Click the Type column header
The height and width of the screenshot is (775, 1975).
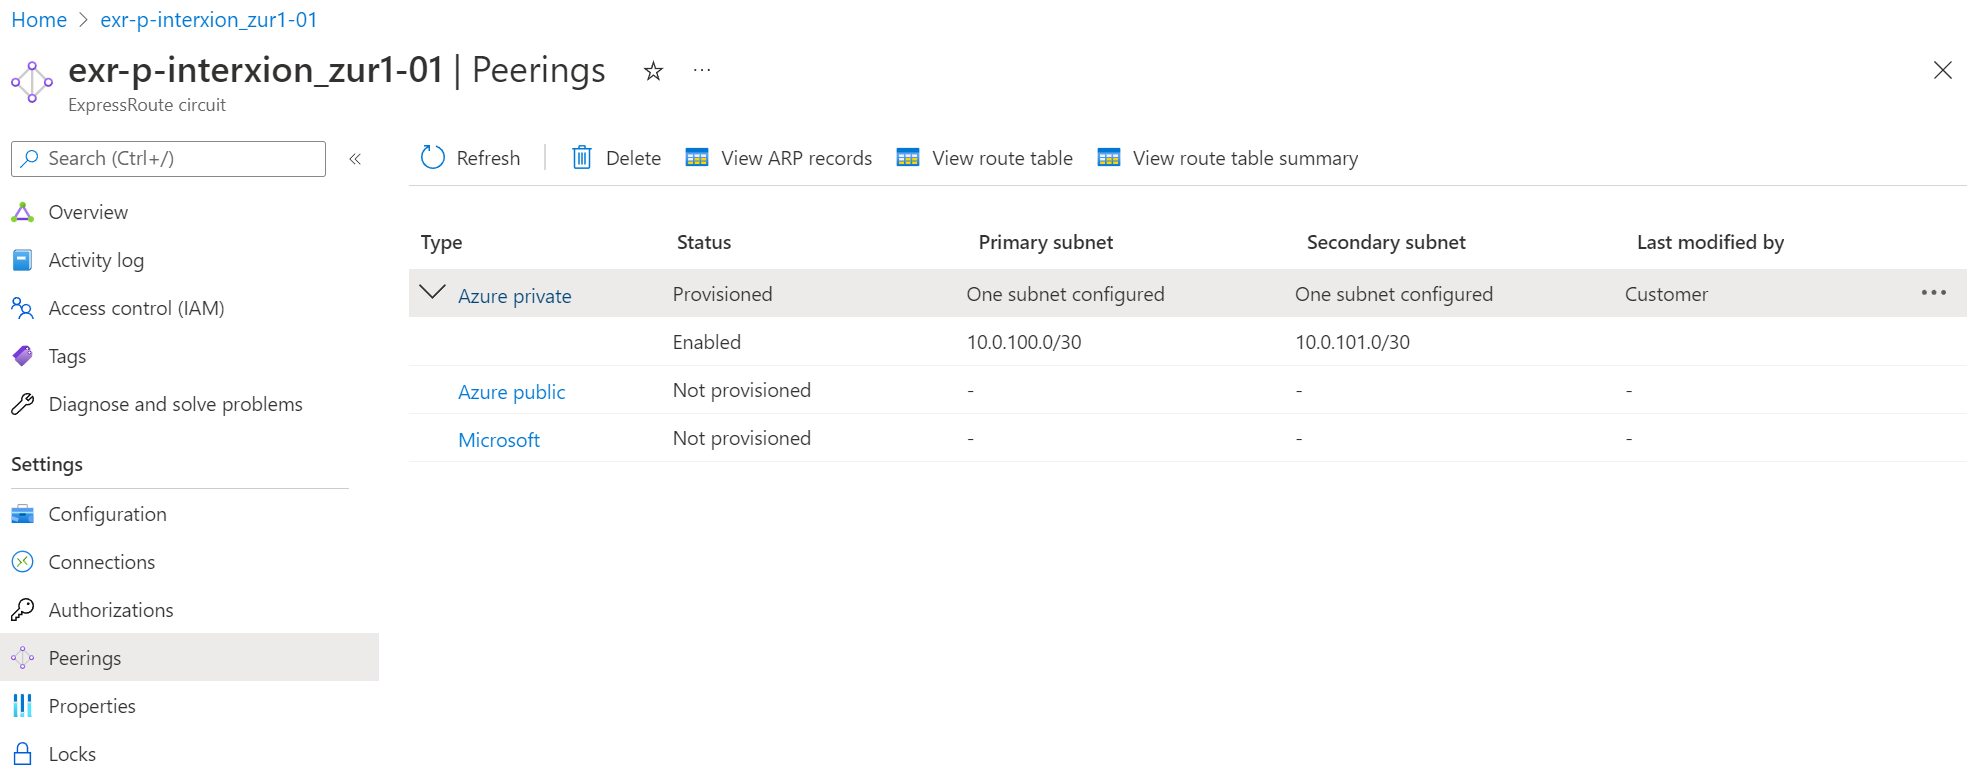441,242
